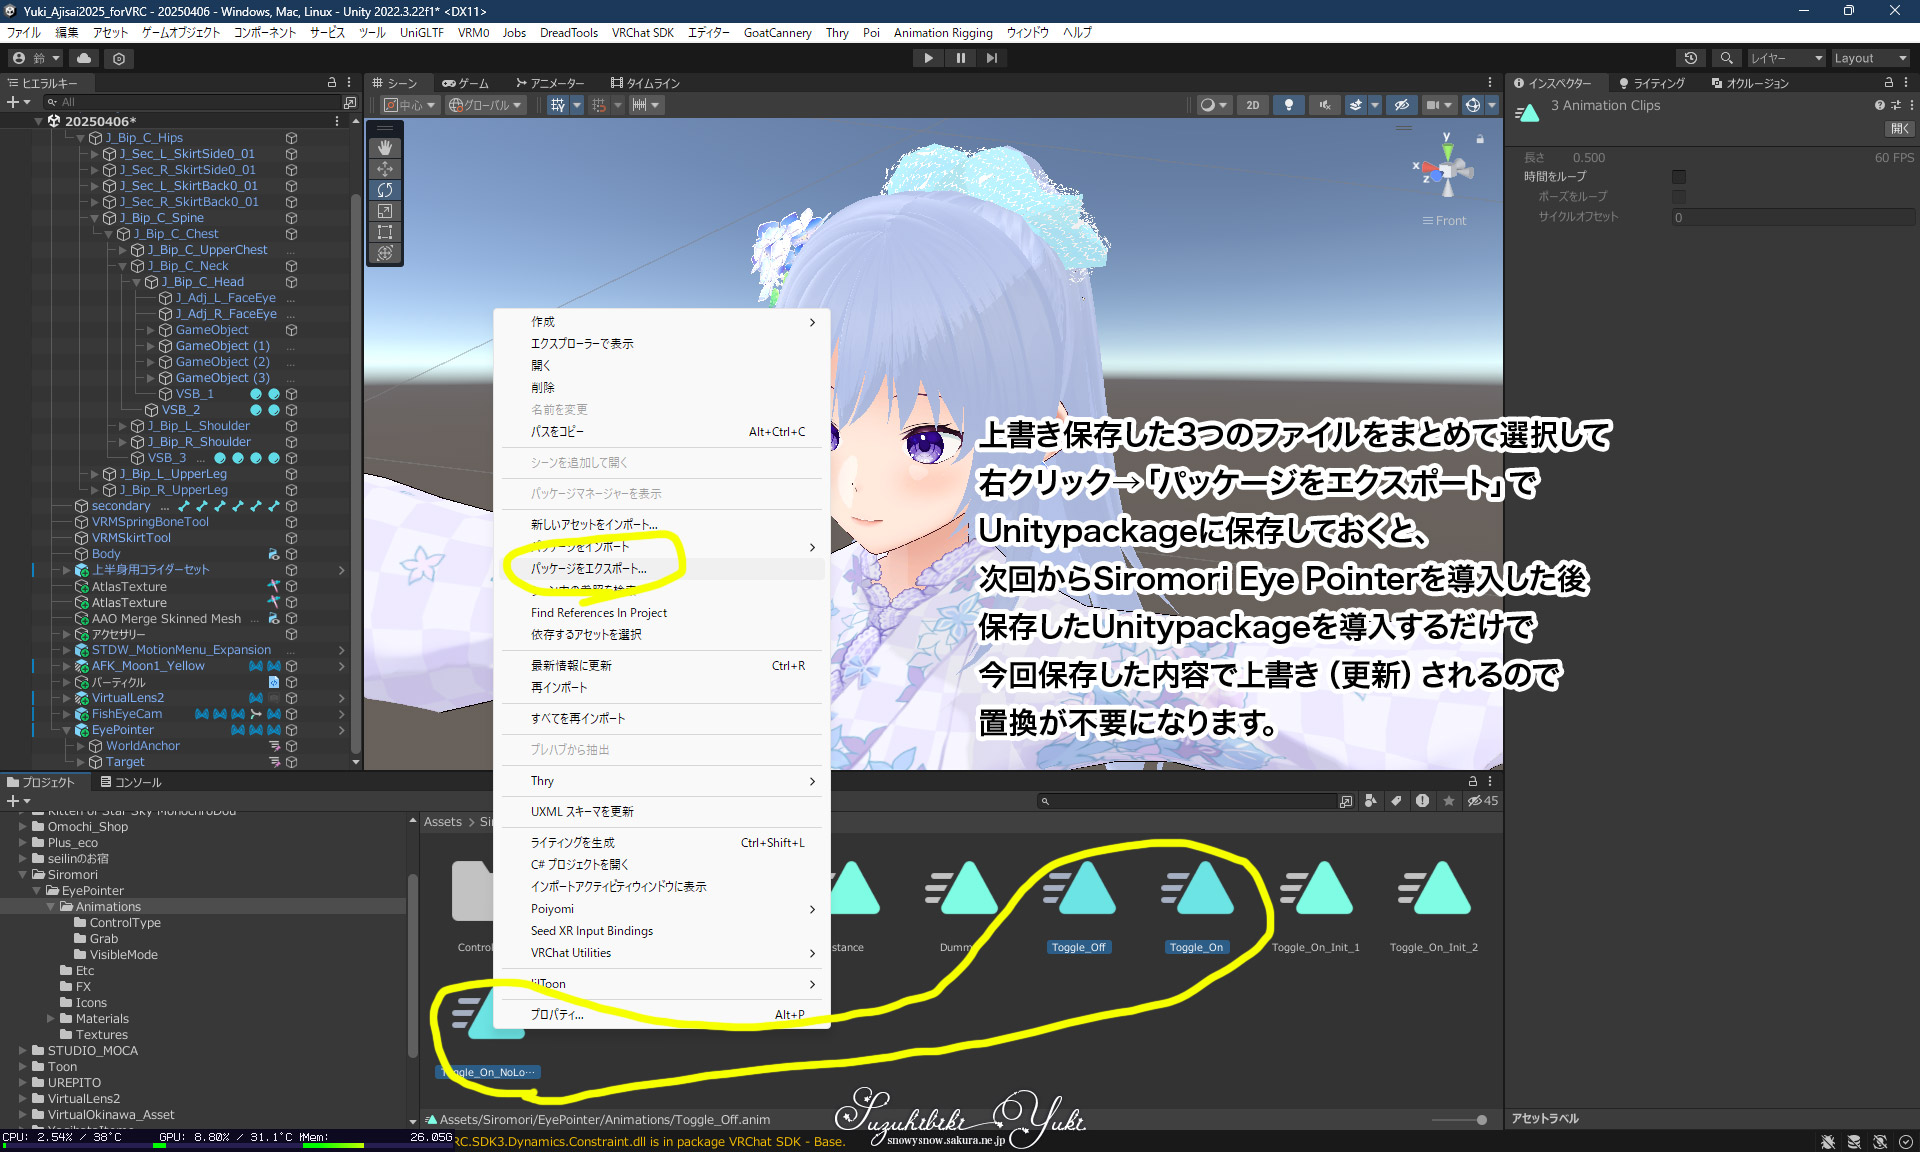Open Unity version control icon
This screenshot has width=1920, height=1152.
(119, 58)
